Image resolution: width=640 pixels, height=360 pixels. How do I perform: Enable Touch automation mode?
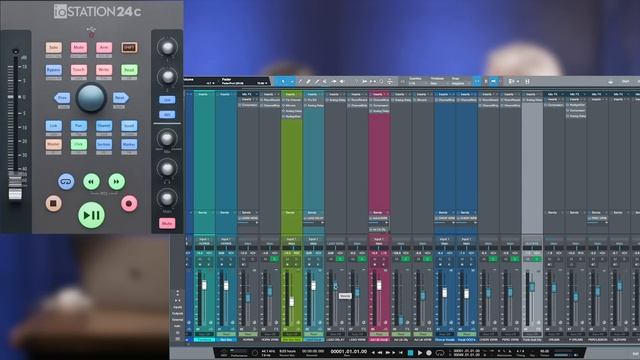pos(78,70)
